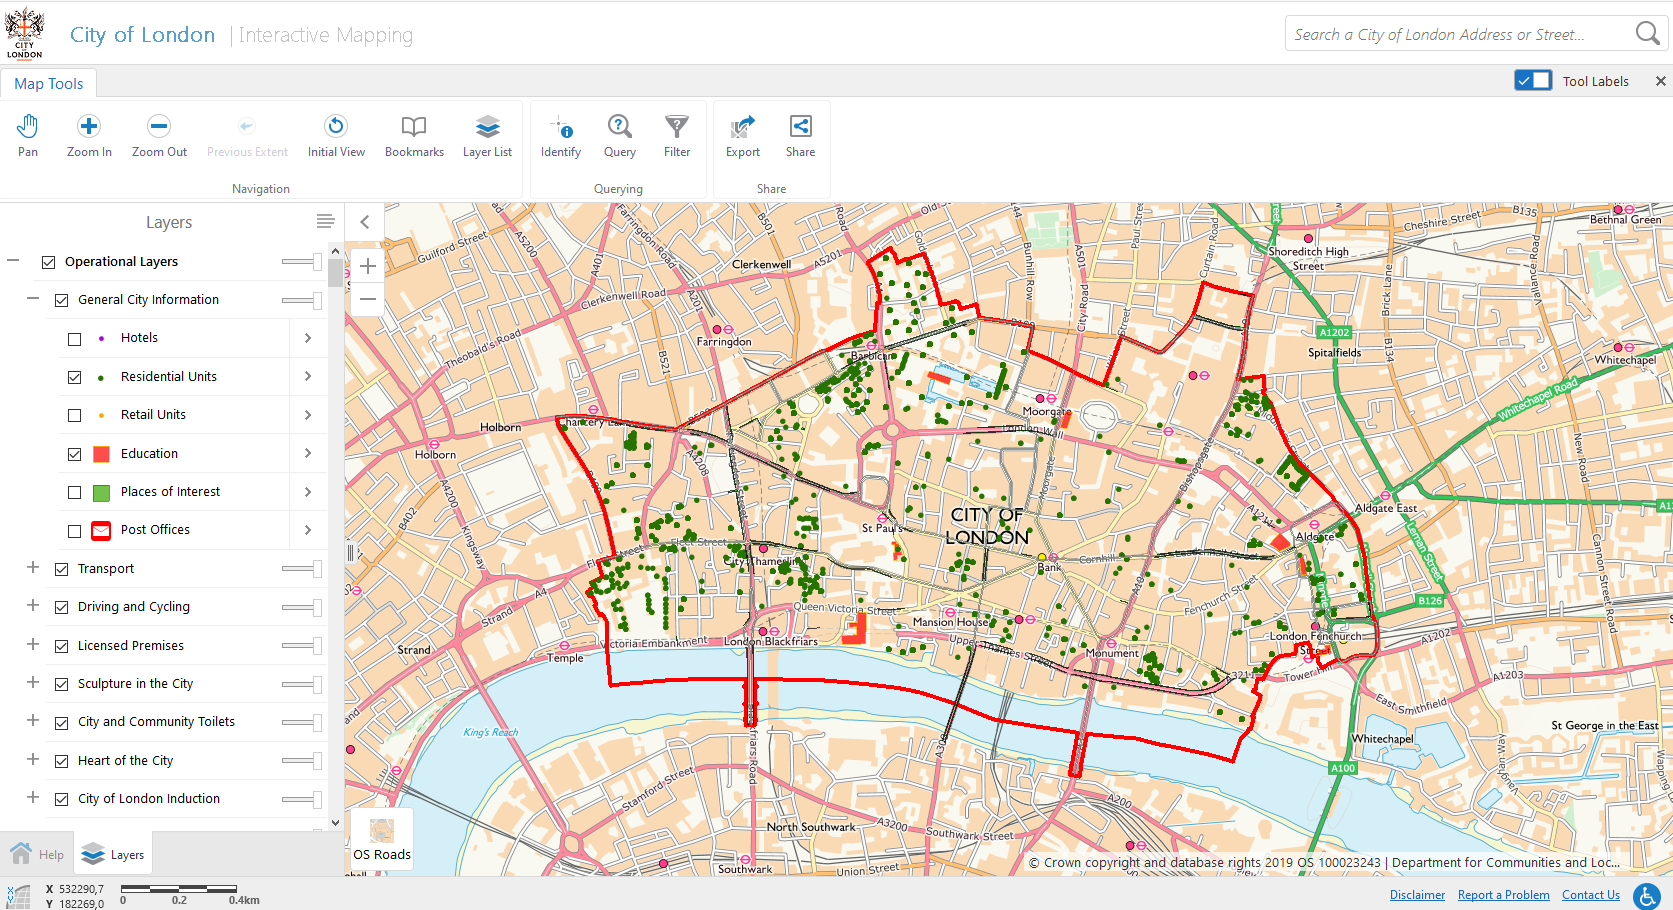Activate the Zoom Out tool
Screen dimensions: 1673x910
pyautogui.click(x=158, y=135)
